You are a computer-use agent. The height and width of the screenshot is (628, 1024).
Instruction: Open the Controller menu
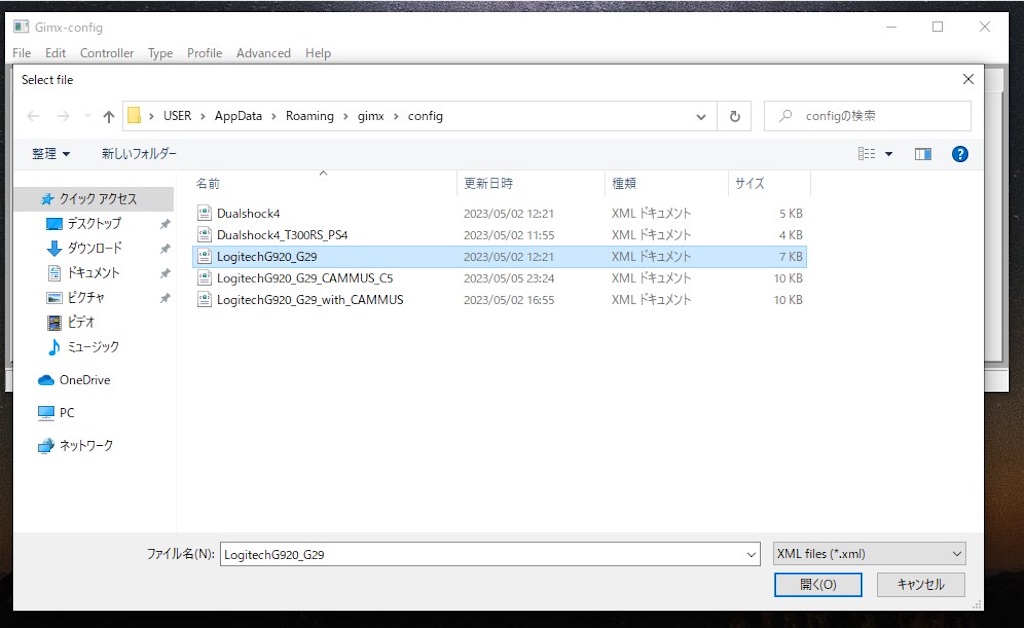pos(106,53)
